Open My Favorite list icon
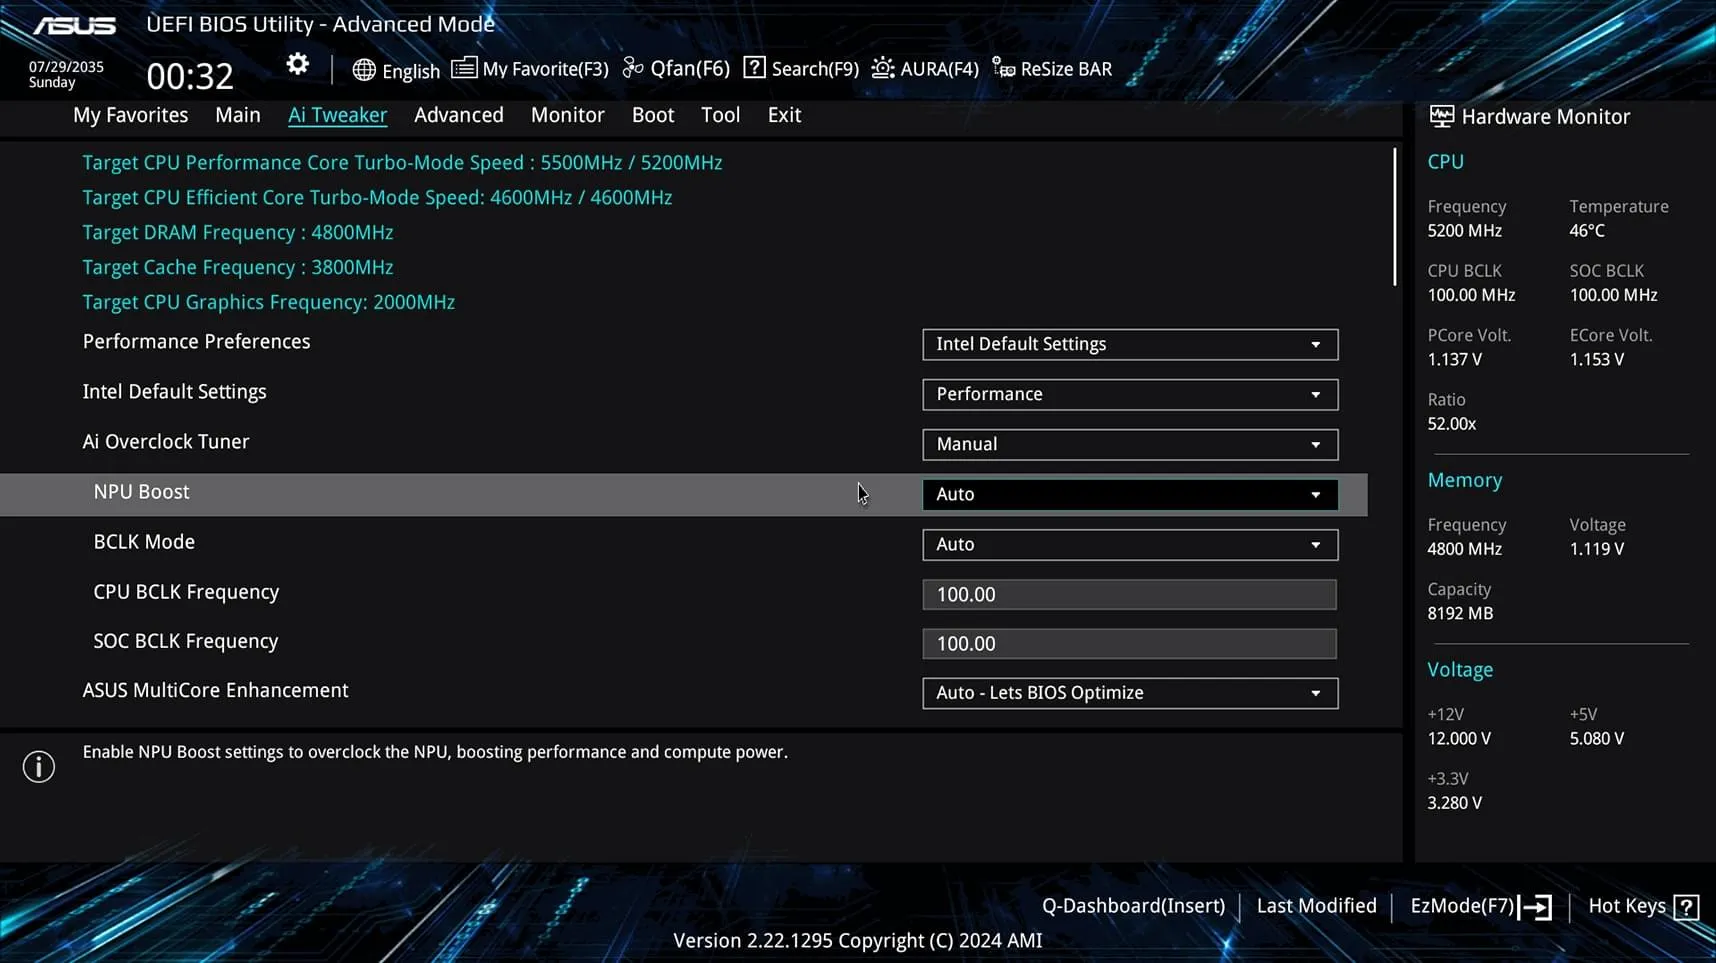Viewport: 1716px width, 963px height. pos(464,68)
